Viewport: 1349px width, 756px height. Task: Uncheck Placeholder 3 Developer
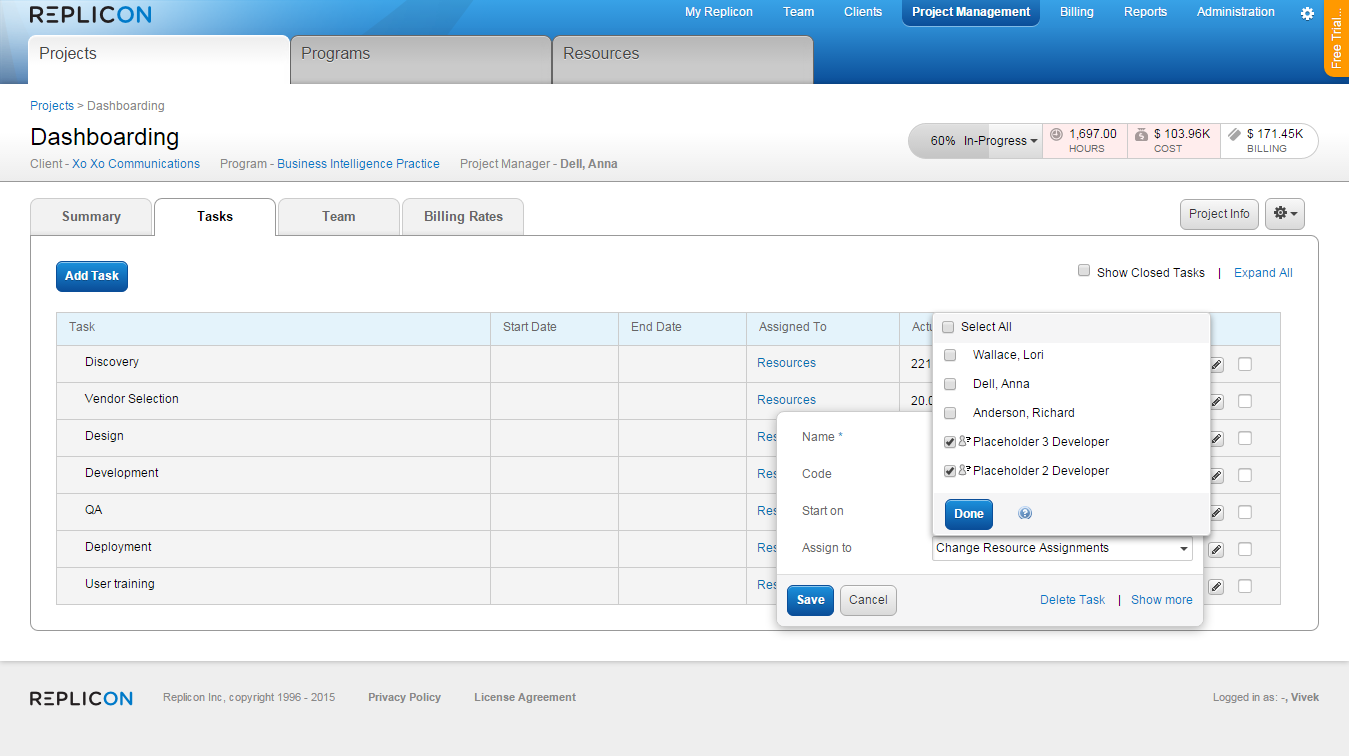tap(948, 441)
